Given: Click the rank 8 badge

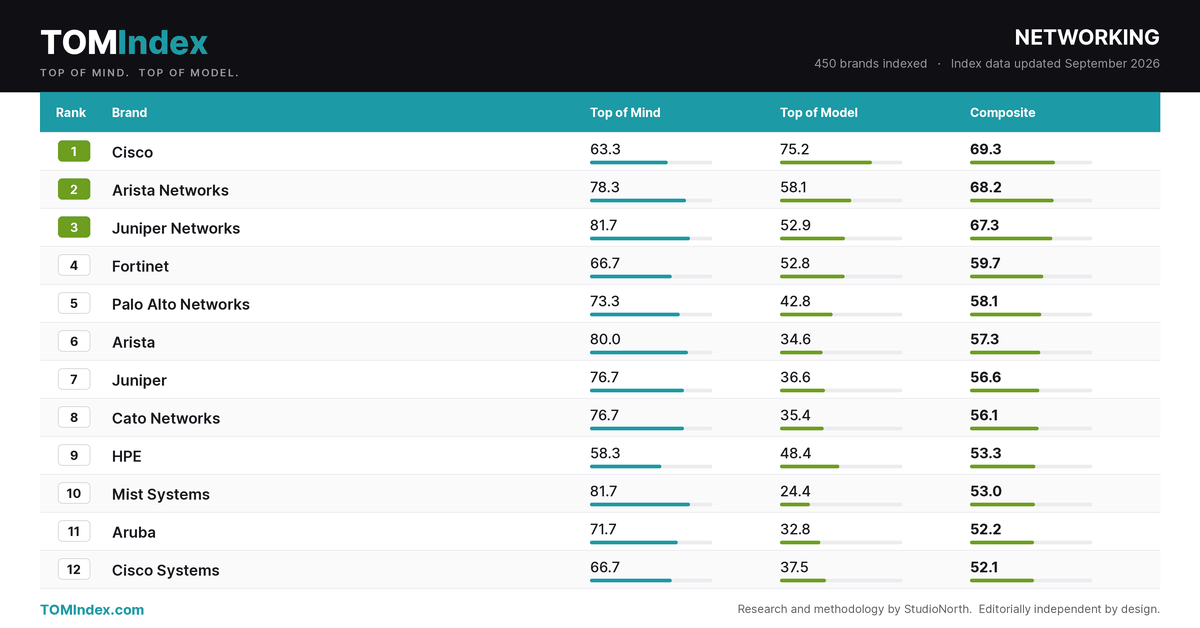Looking at the screenshot, I should (74, 418).
